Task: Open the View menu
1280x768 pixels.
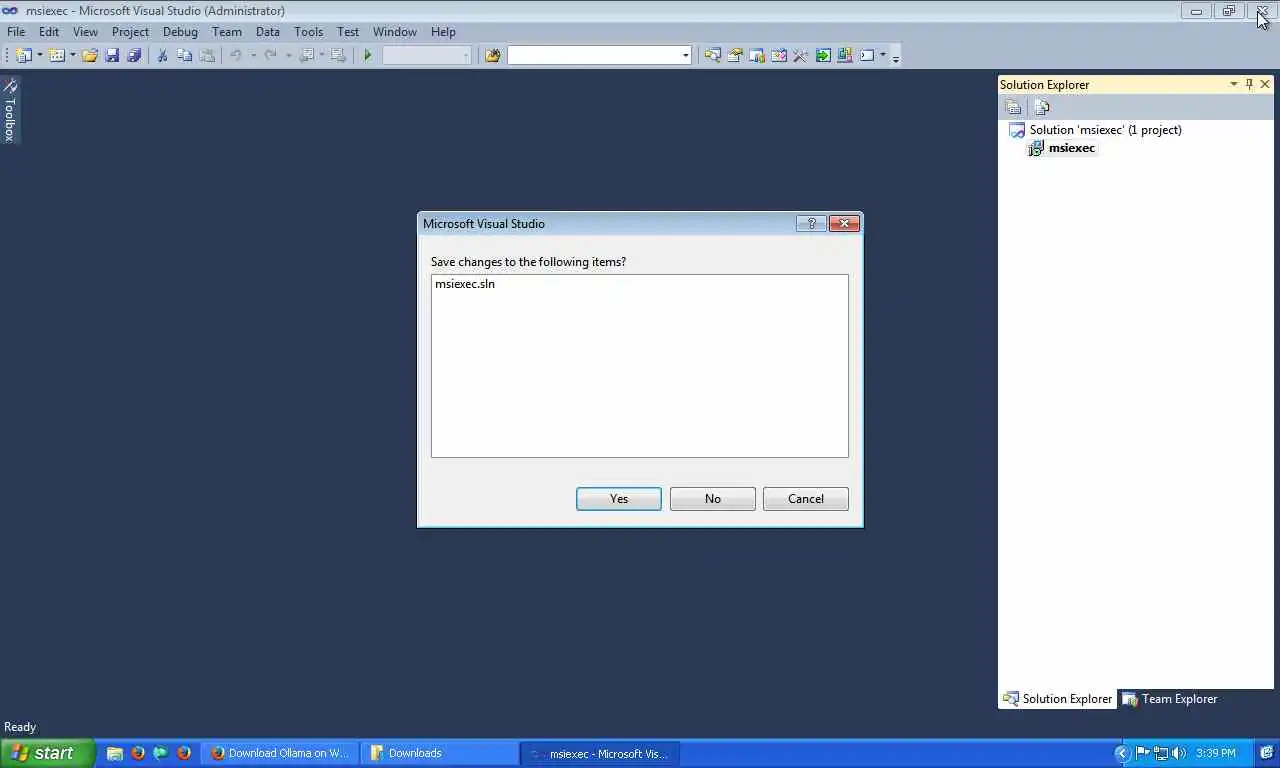Action: point(85,32)
